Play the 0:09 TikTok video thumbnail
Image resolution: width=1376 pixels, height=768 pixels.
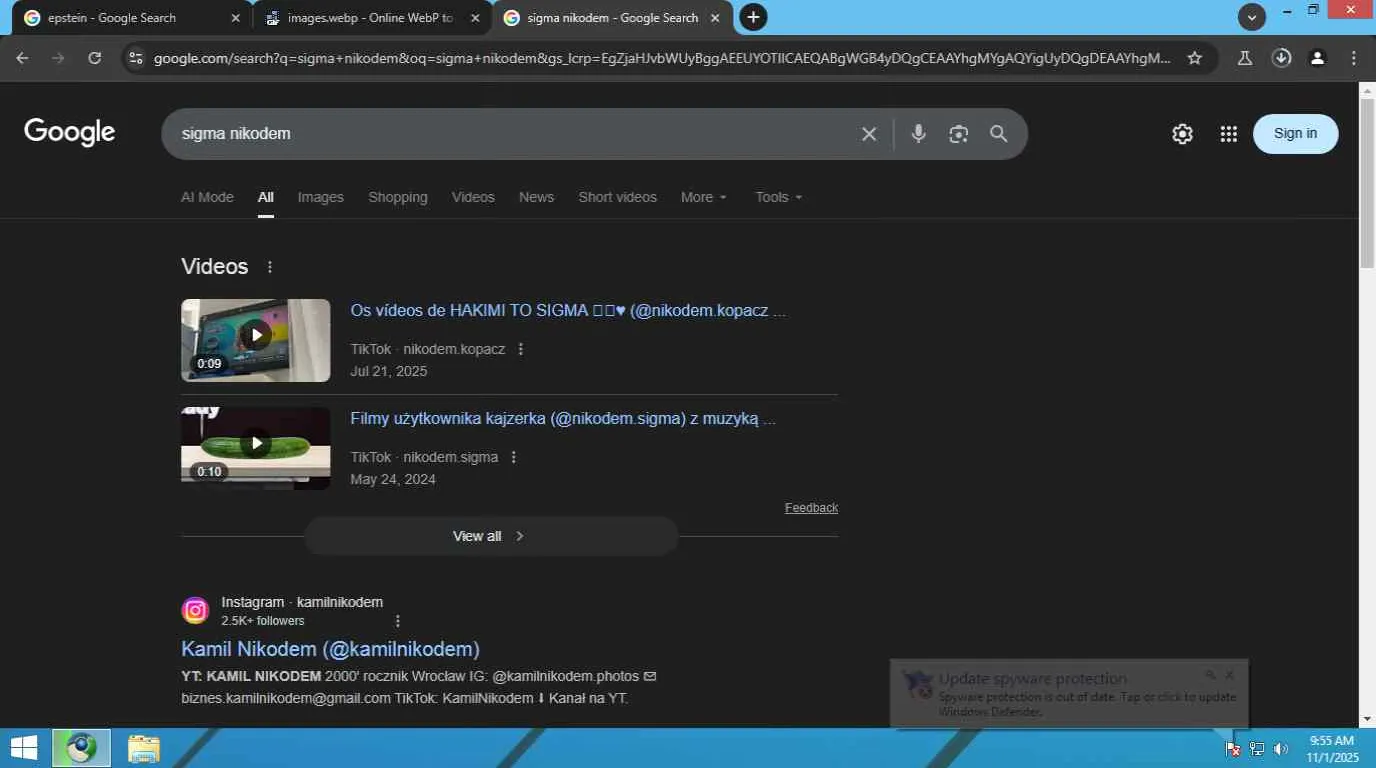(x=255, y=340)
